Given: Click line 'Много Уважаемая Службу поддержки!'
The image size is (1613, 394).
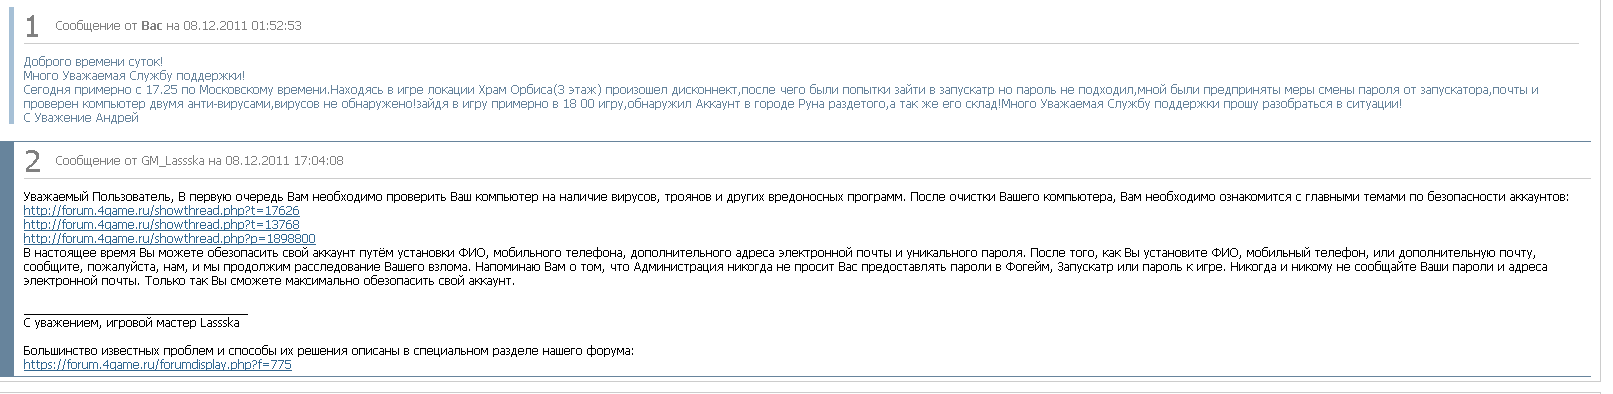Looking at the screenshot, I should [x=134, y=76].
